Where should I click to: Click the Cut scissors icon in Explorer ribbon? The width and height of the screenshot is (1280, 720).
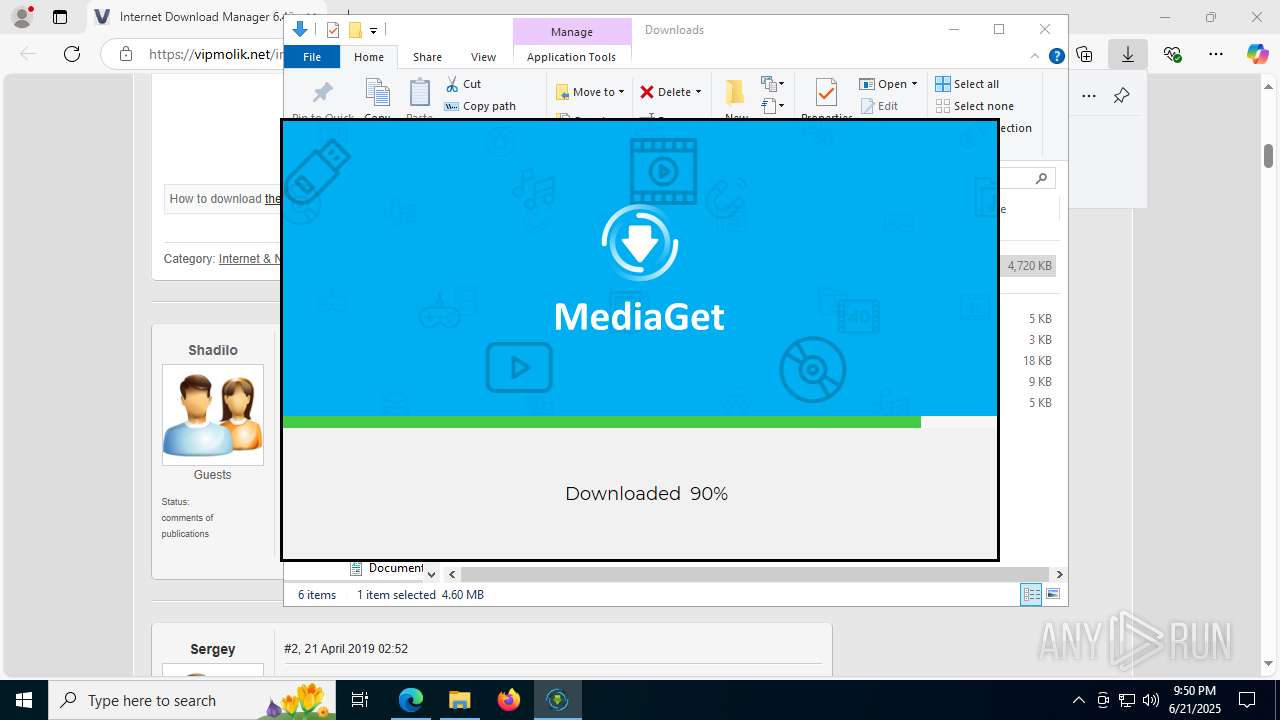pos(452,84)
